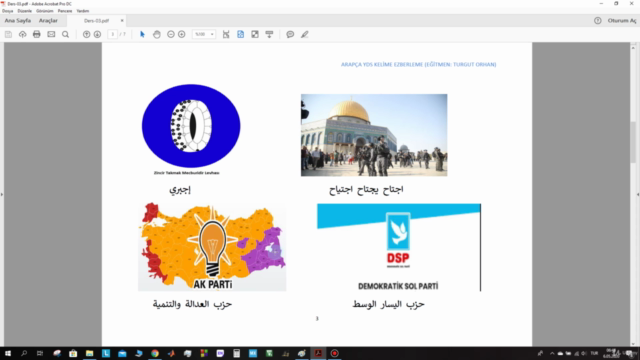
Task: Click the text حزب العدالة والتنمية
Action: point(192,304)
